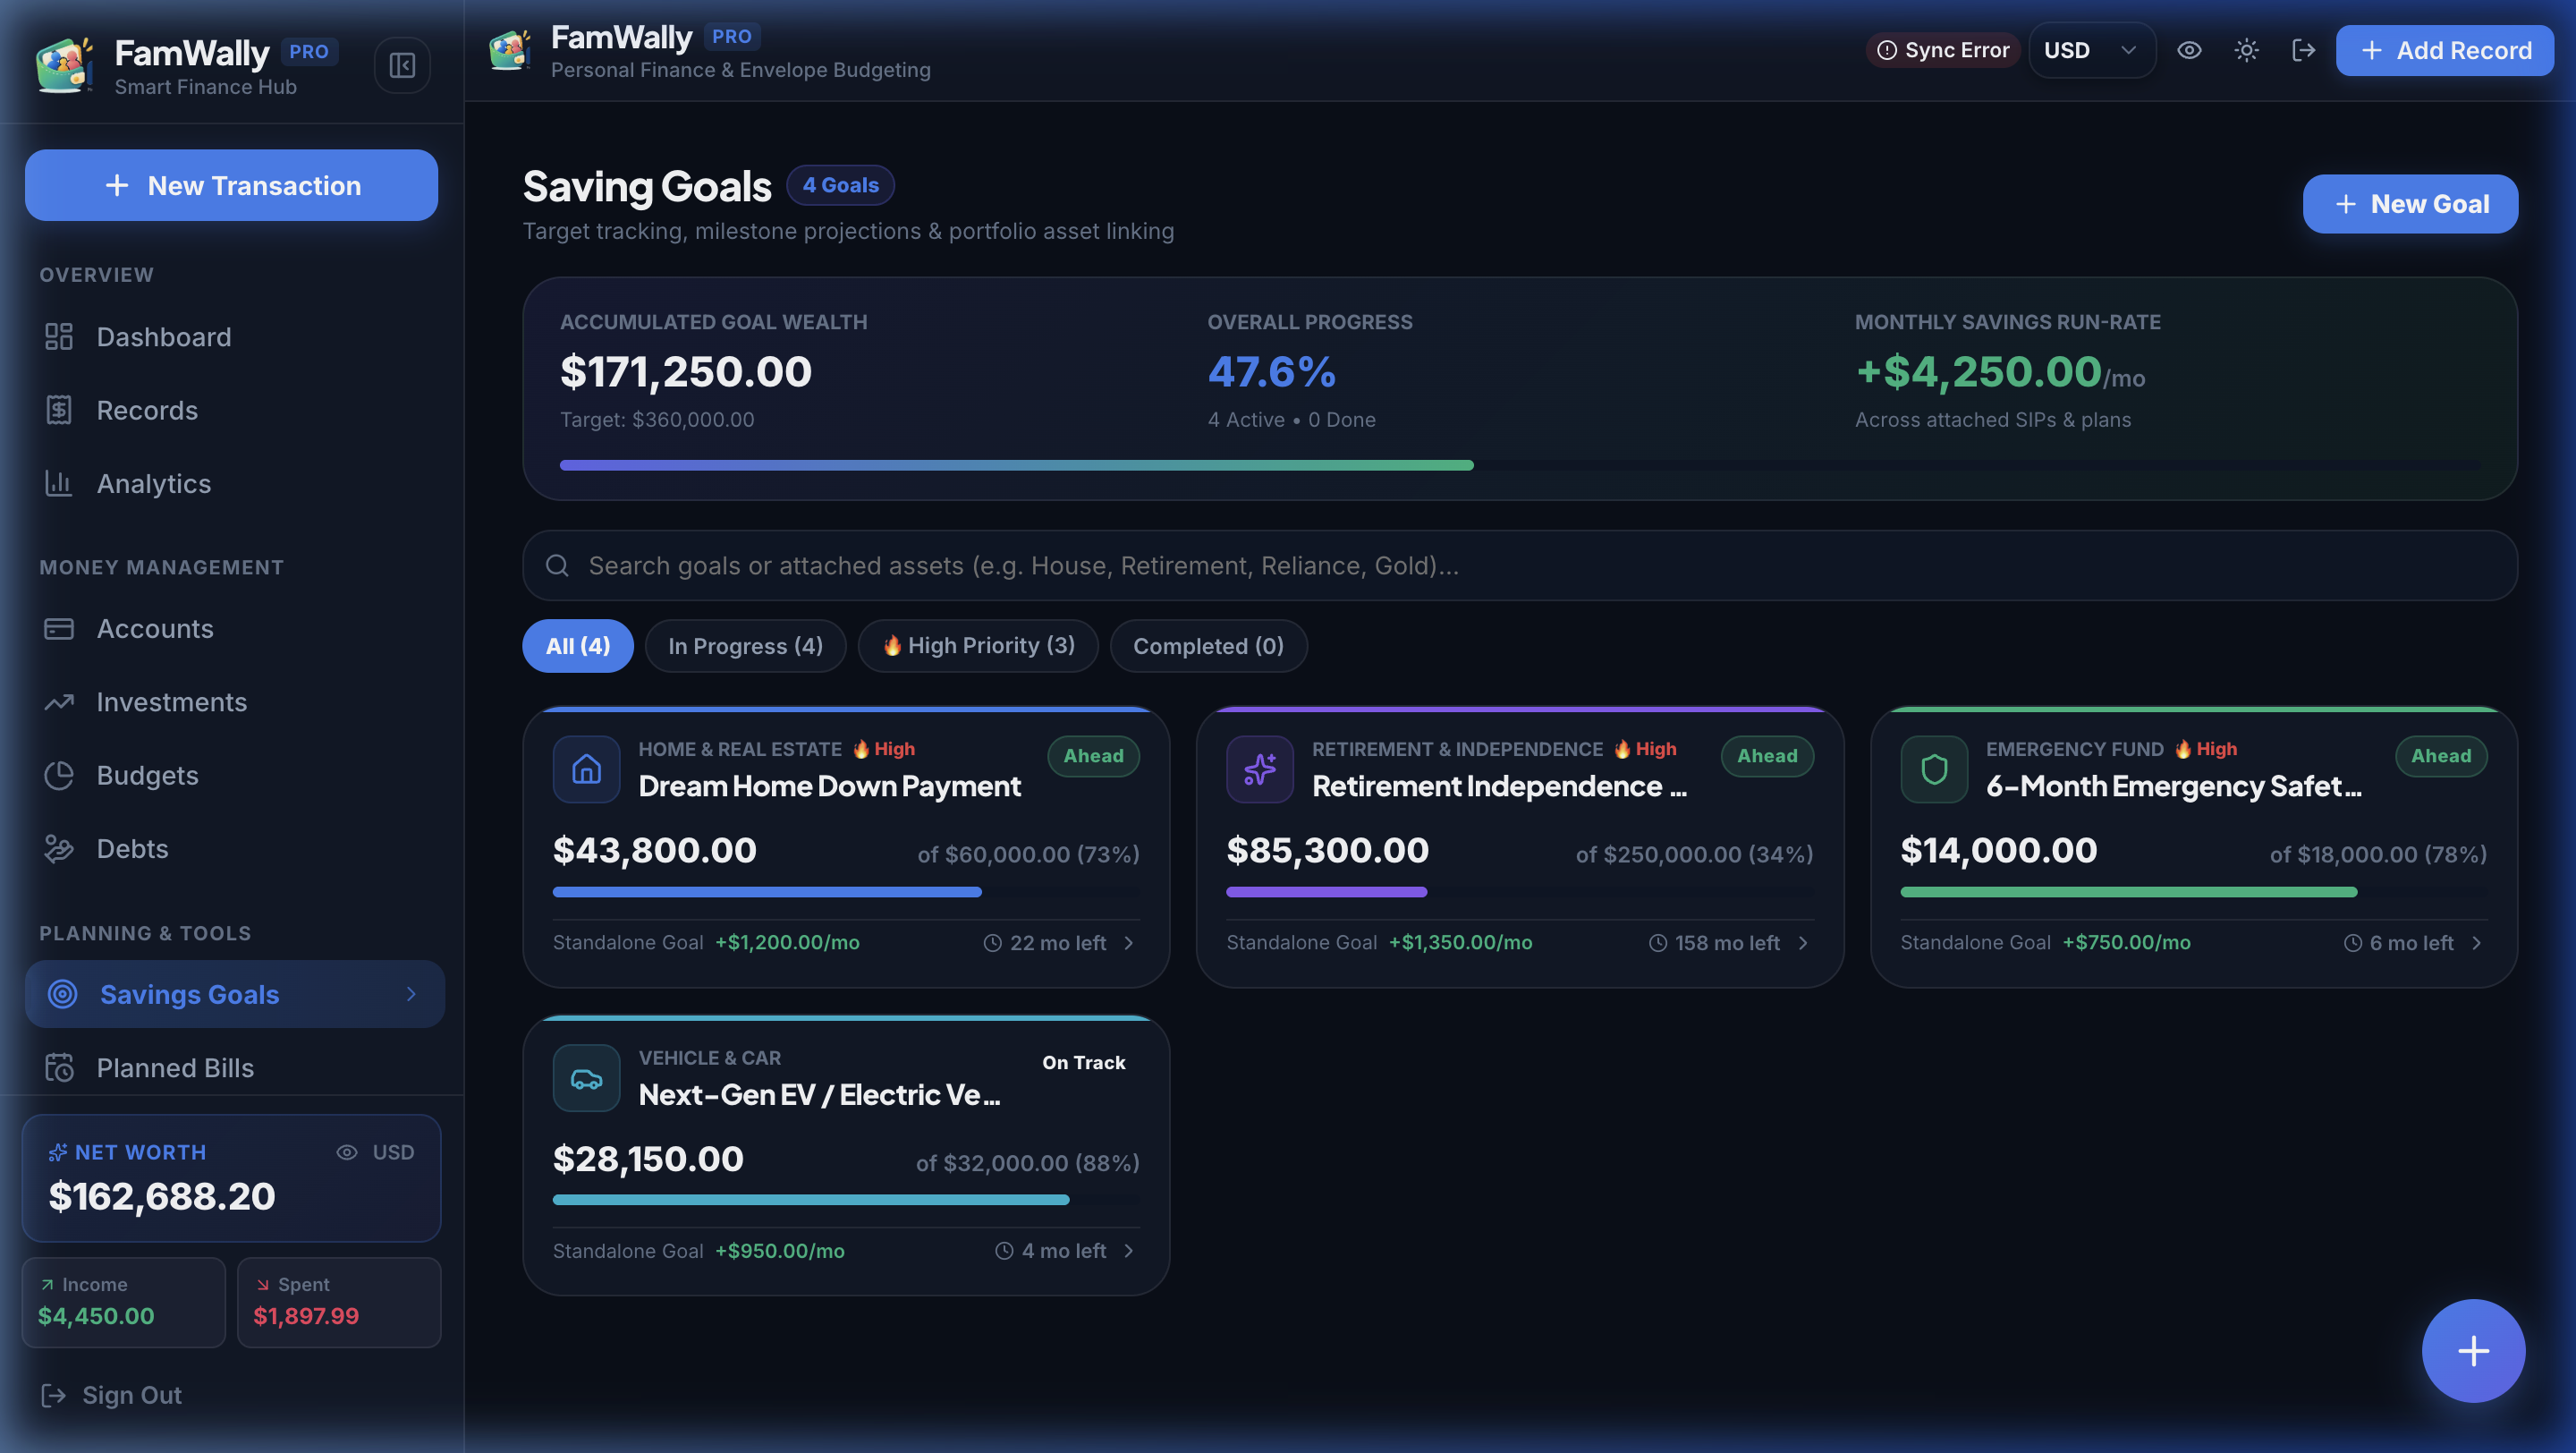
Task: Click the Budgets pie chart icon
Action: tap(59, 775)
